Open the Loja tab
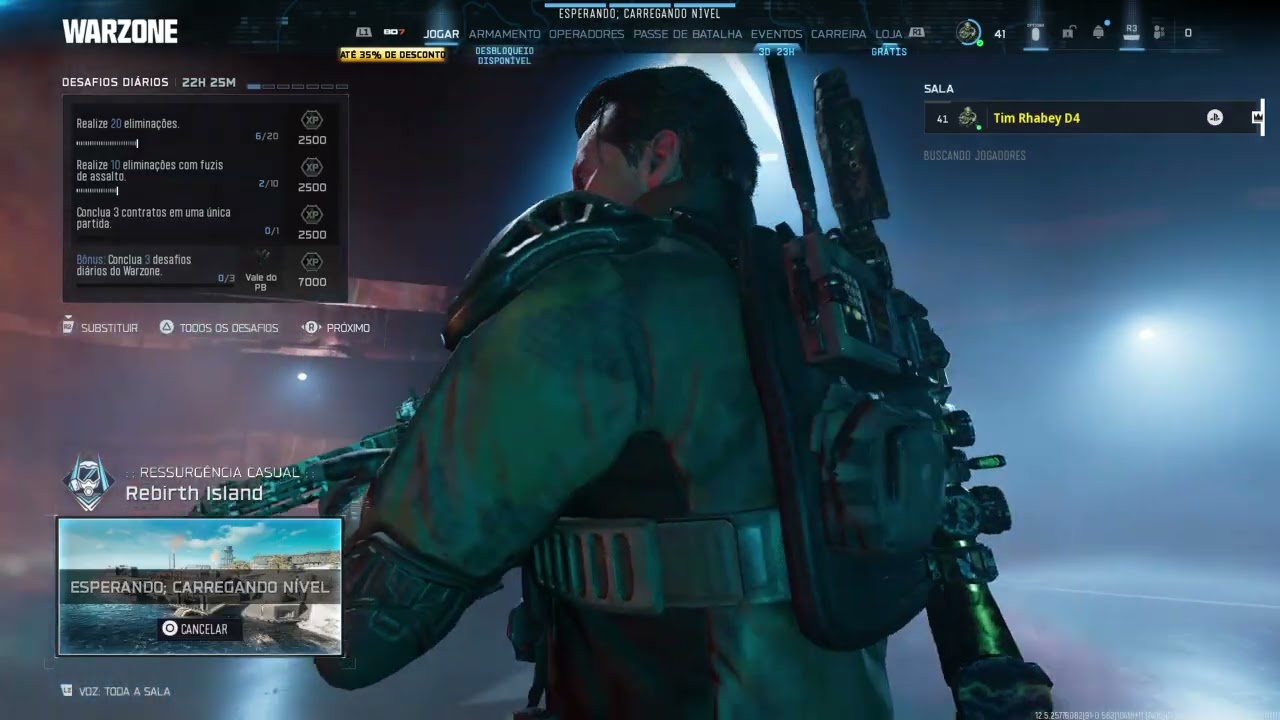This screenshot has height=720, width=1280. (x=888, y=34)
